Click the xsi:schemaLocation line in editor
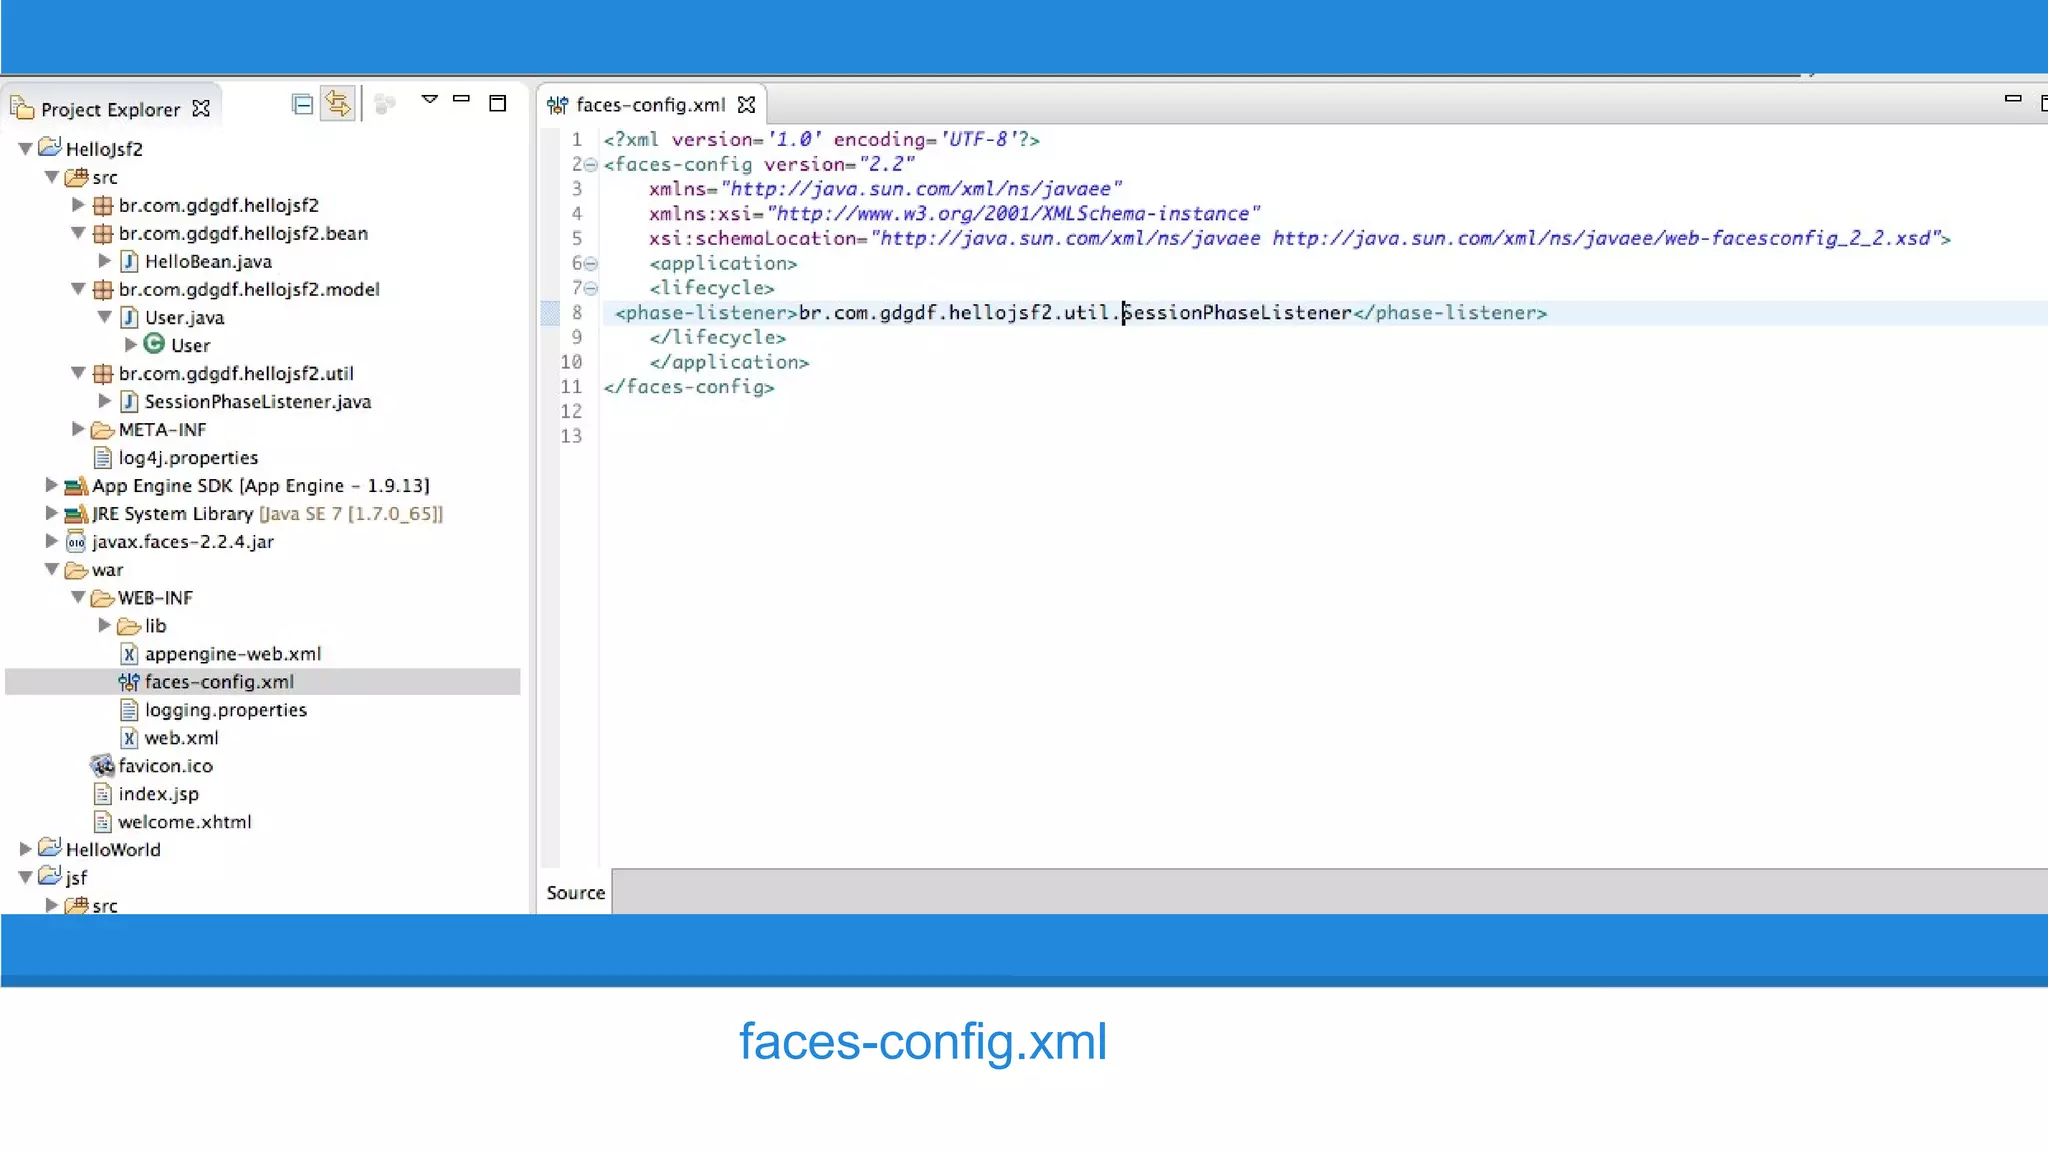 pyautogui.click(x=1300, y=238)
